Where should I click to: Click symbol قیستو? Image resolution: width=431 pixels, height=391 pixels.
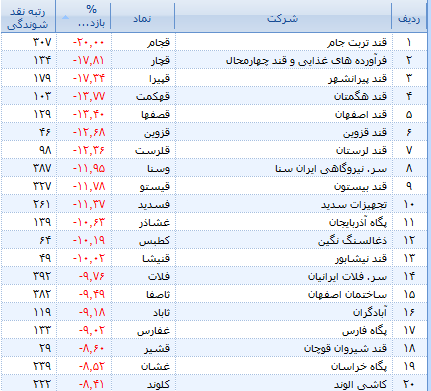pos(155,186)
